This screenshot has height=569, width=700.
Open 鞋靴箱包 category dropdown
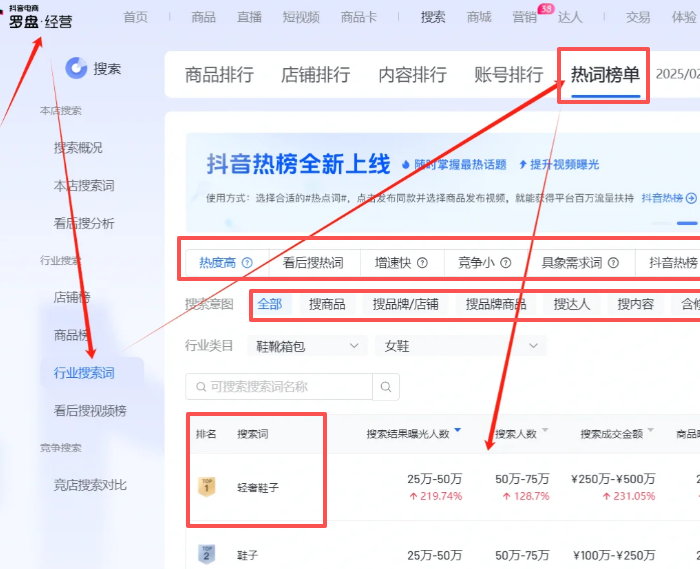click(307, 346)
